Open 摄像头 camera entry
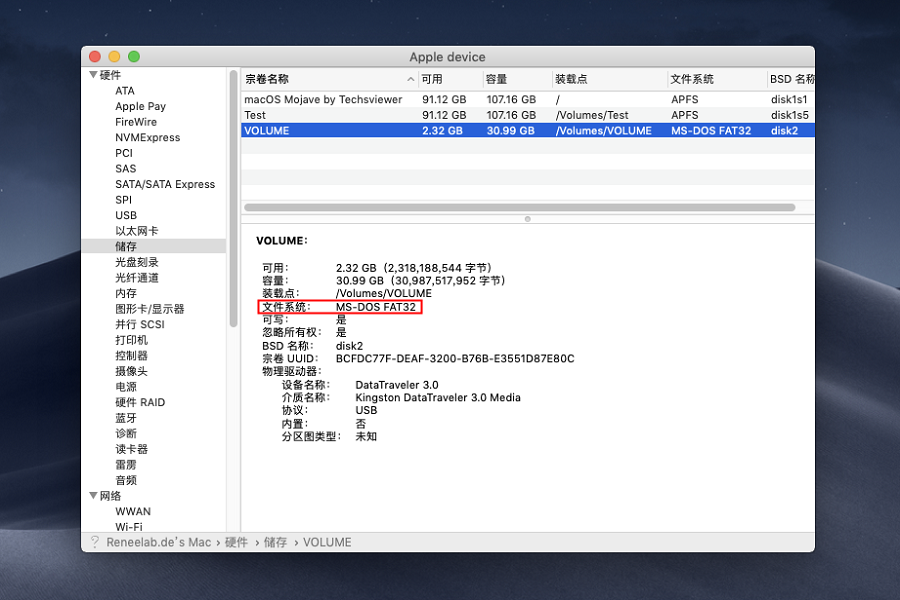The image size is (900, 600). (x=131, y=371)
